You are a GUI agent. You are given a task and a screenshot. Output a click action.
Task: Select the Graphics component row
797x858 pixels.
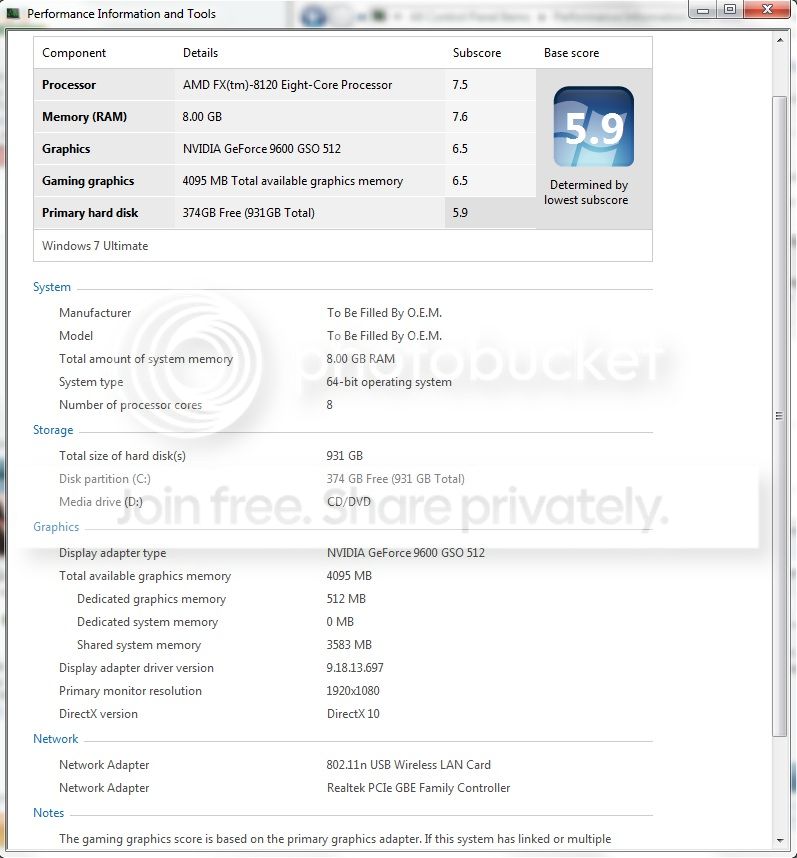[x=284, y=149]
